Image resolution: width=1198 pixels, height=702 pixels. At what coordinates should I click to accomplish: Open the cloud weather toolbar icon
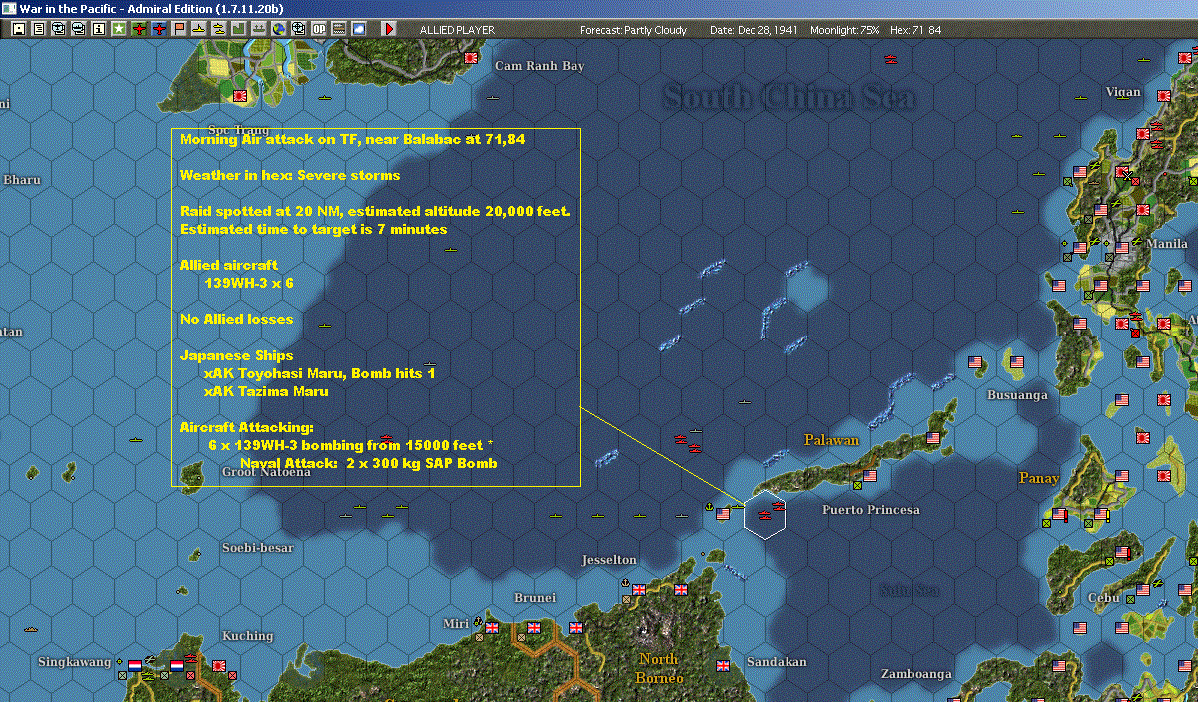[358, 29]
